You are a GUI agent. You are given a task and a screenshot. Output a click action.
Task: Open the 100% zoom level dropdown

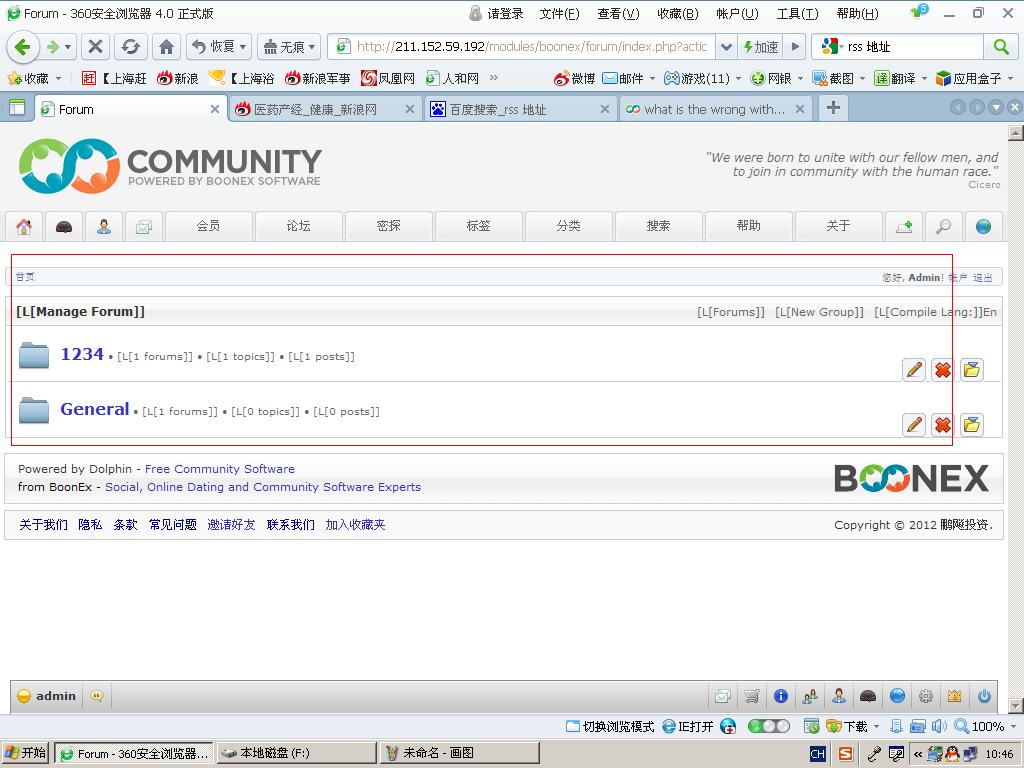coord(1014,726)
